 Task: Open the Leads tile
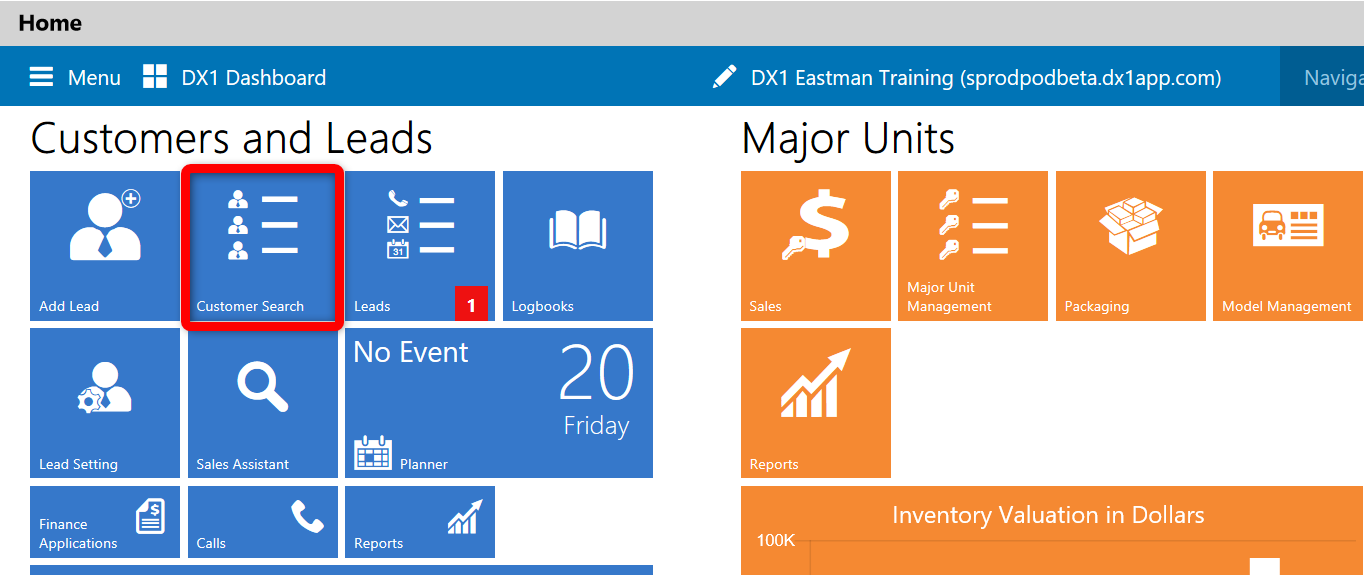point(420,246)
